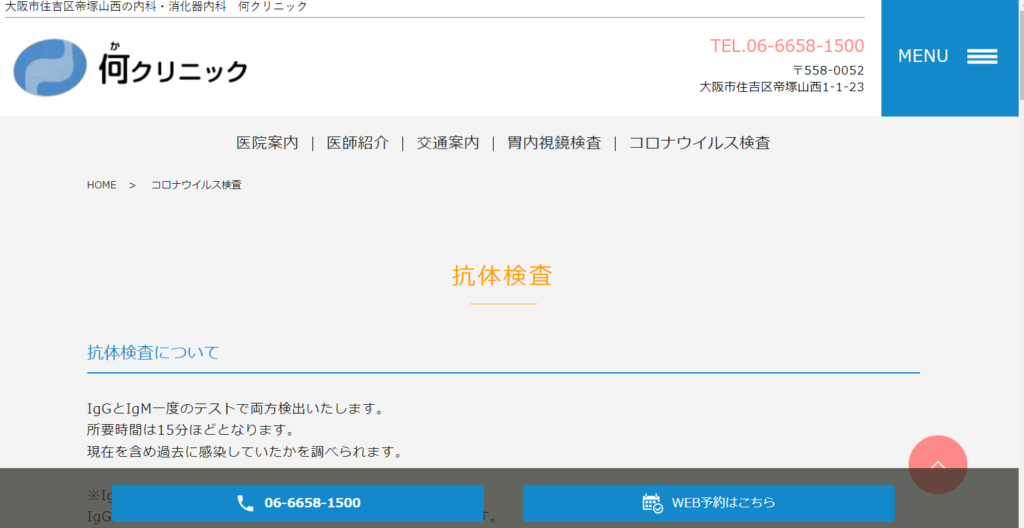Click the HOME breadcrumb link

(102, 185)
